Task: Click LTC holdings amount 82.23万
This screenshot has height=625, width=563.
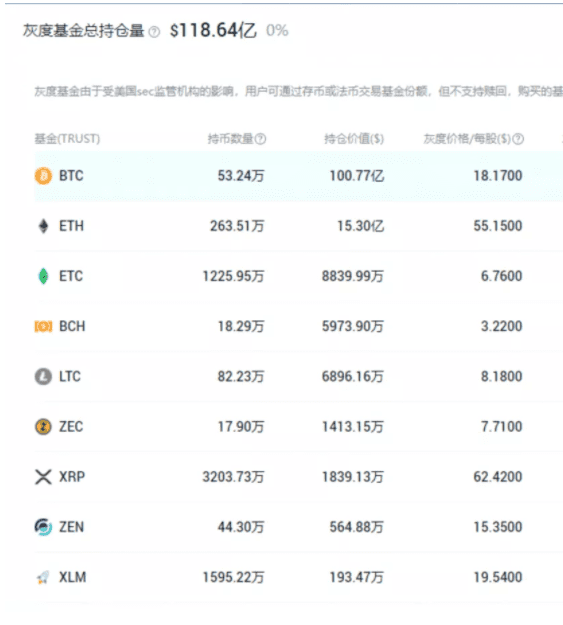Action: [241, 377]
